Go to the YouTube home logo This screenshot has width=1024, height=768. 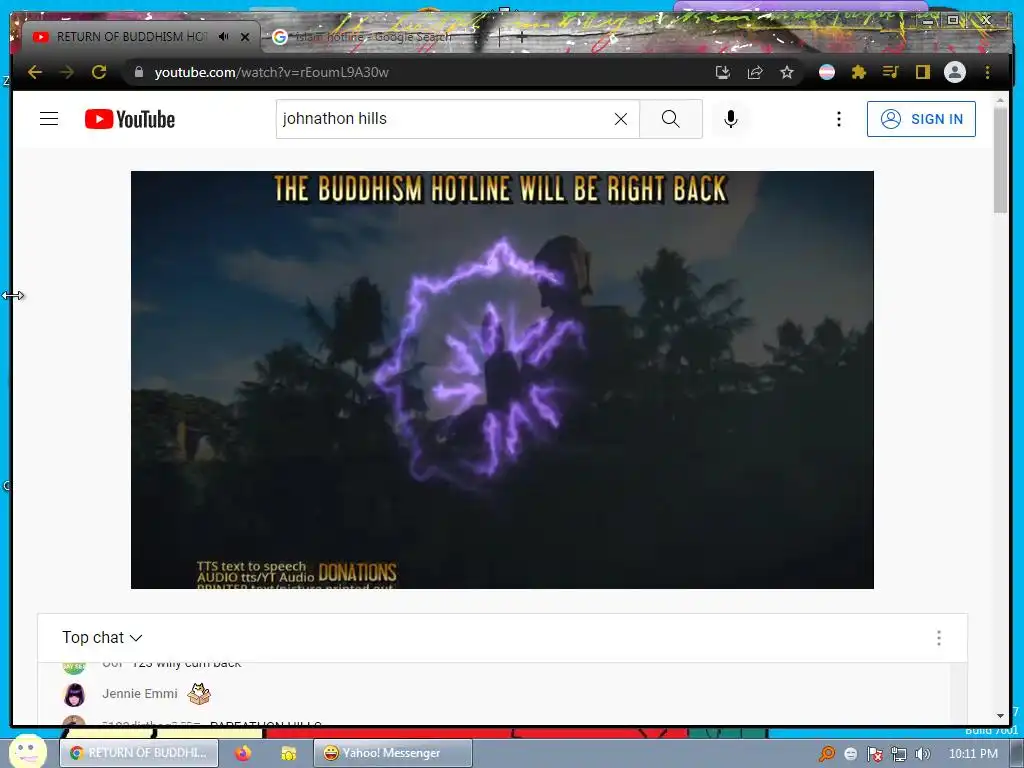pos(130,119)
